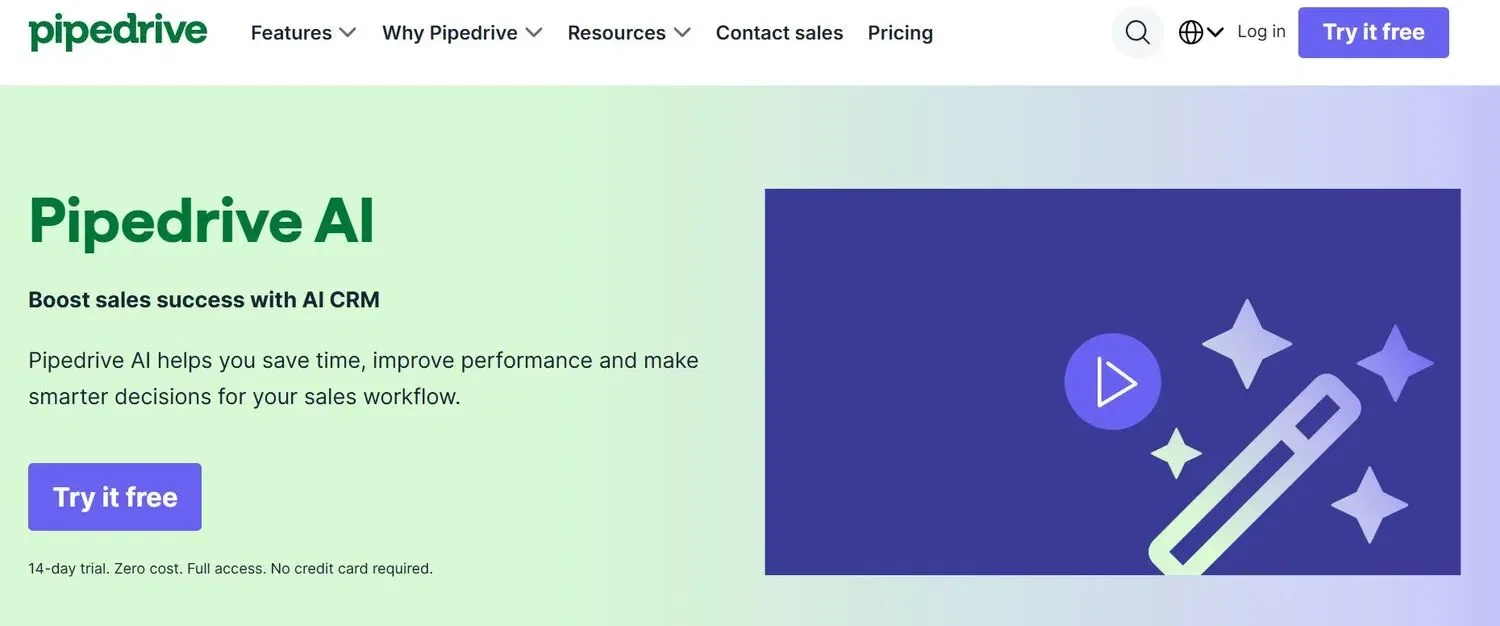The image size is (1500, 626).
Task: Go to the Pricing page
Action: pyautogui.click(x=900, y=33)
